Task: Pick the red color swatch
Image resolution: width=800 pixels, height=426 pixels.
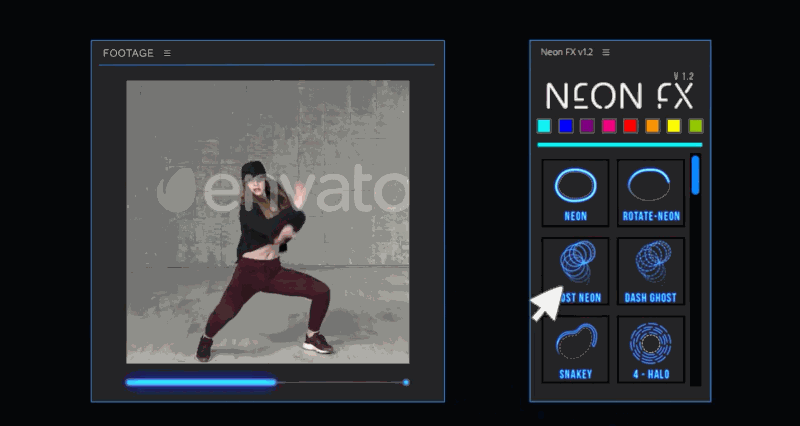Action: point(630,126)
